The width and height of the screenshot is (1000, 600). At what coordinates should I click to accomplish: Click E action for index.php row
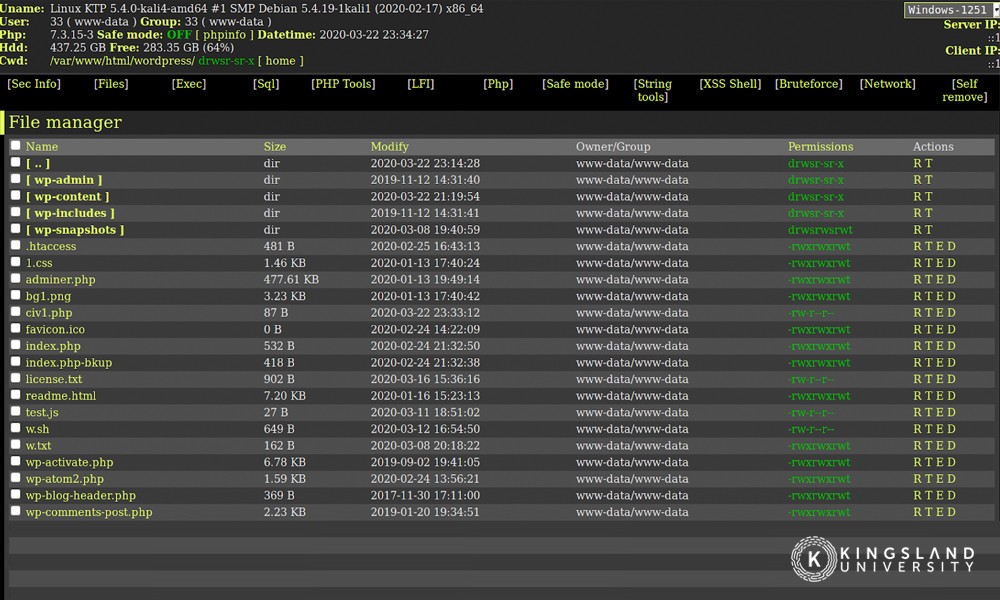tap(939, 346)
